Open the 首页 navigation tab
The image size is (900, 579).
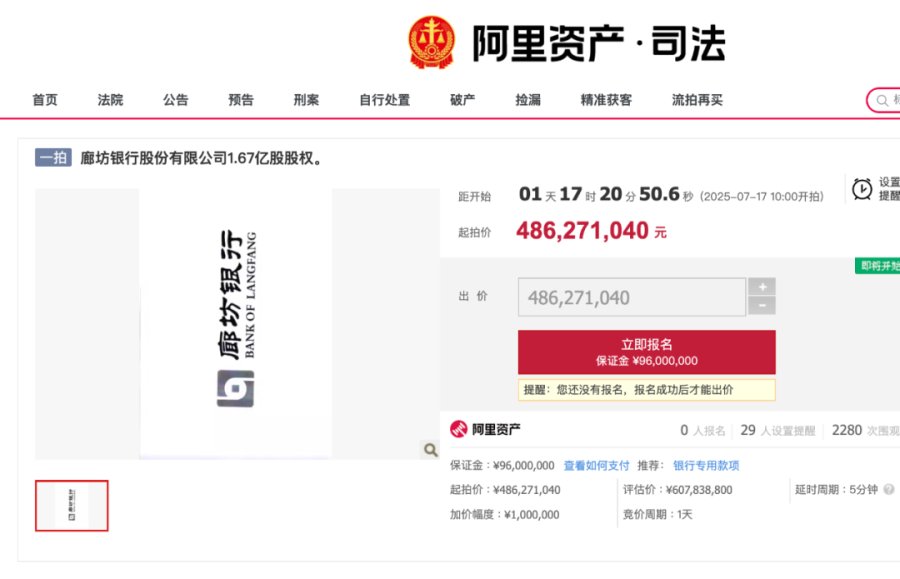45,100
